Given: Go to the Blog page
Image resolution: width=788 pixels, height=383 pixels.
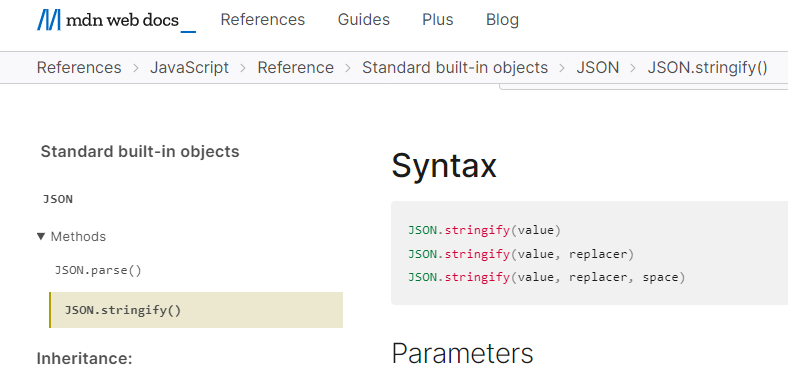Looking at the screenshot, I should [502, 20].
